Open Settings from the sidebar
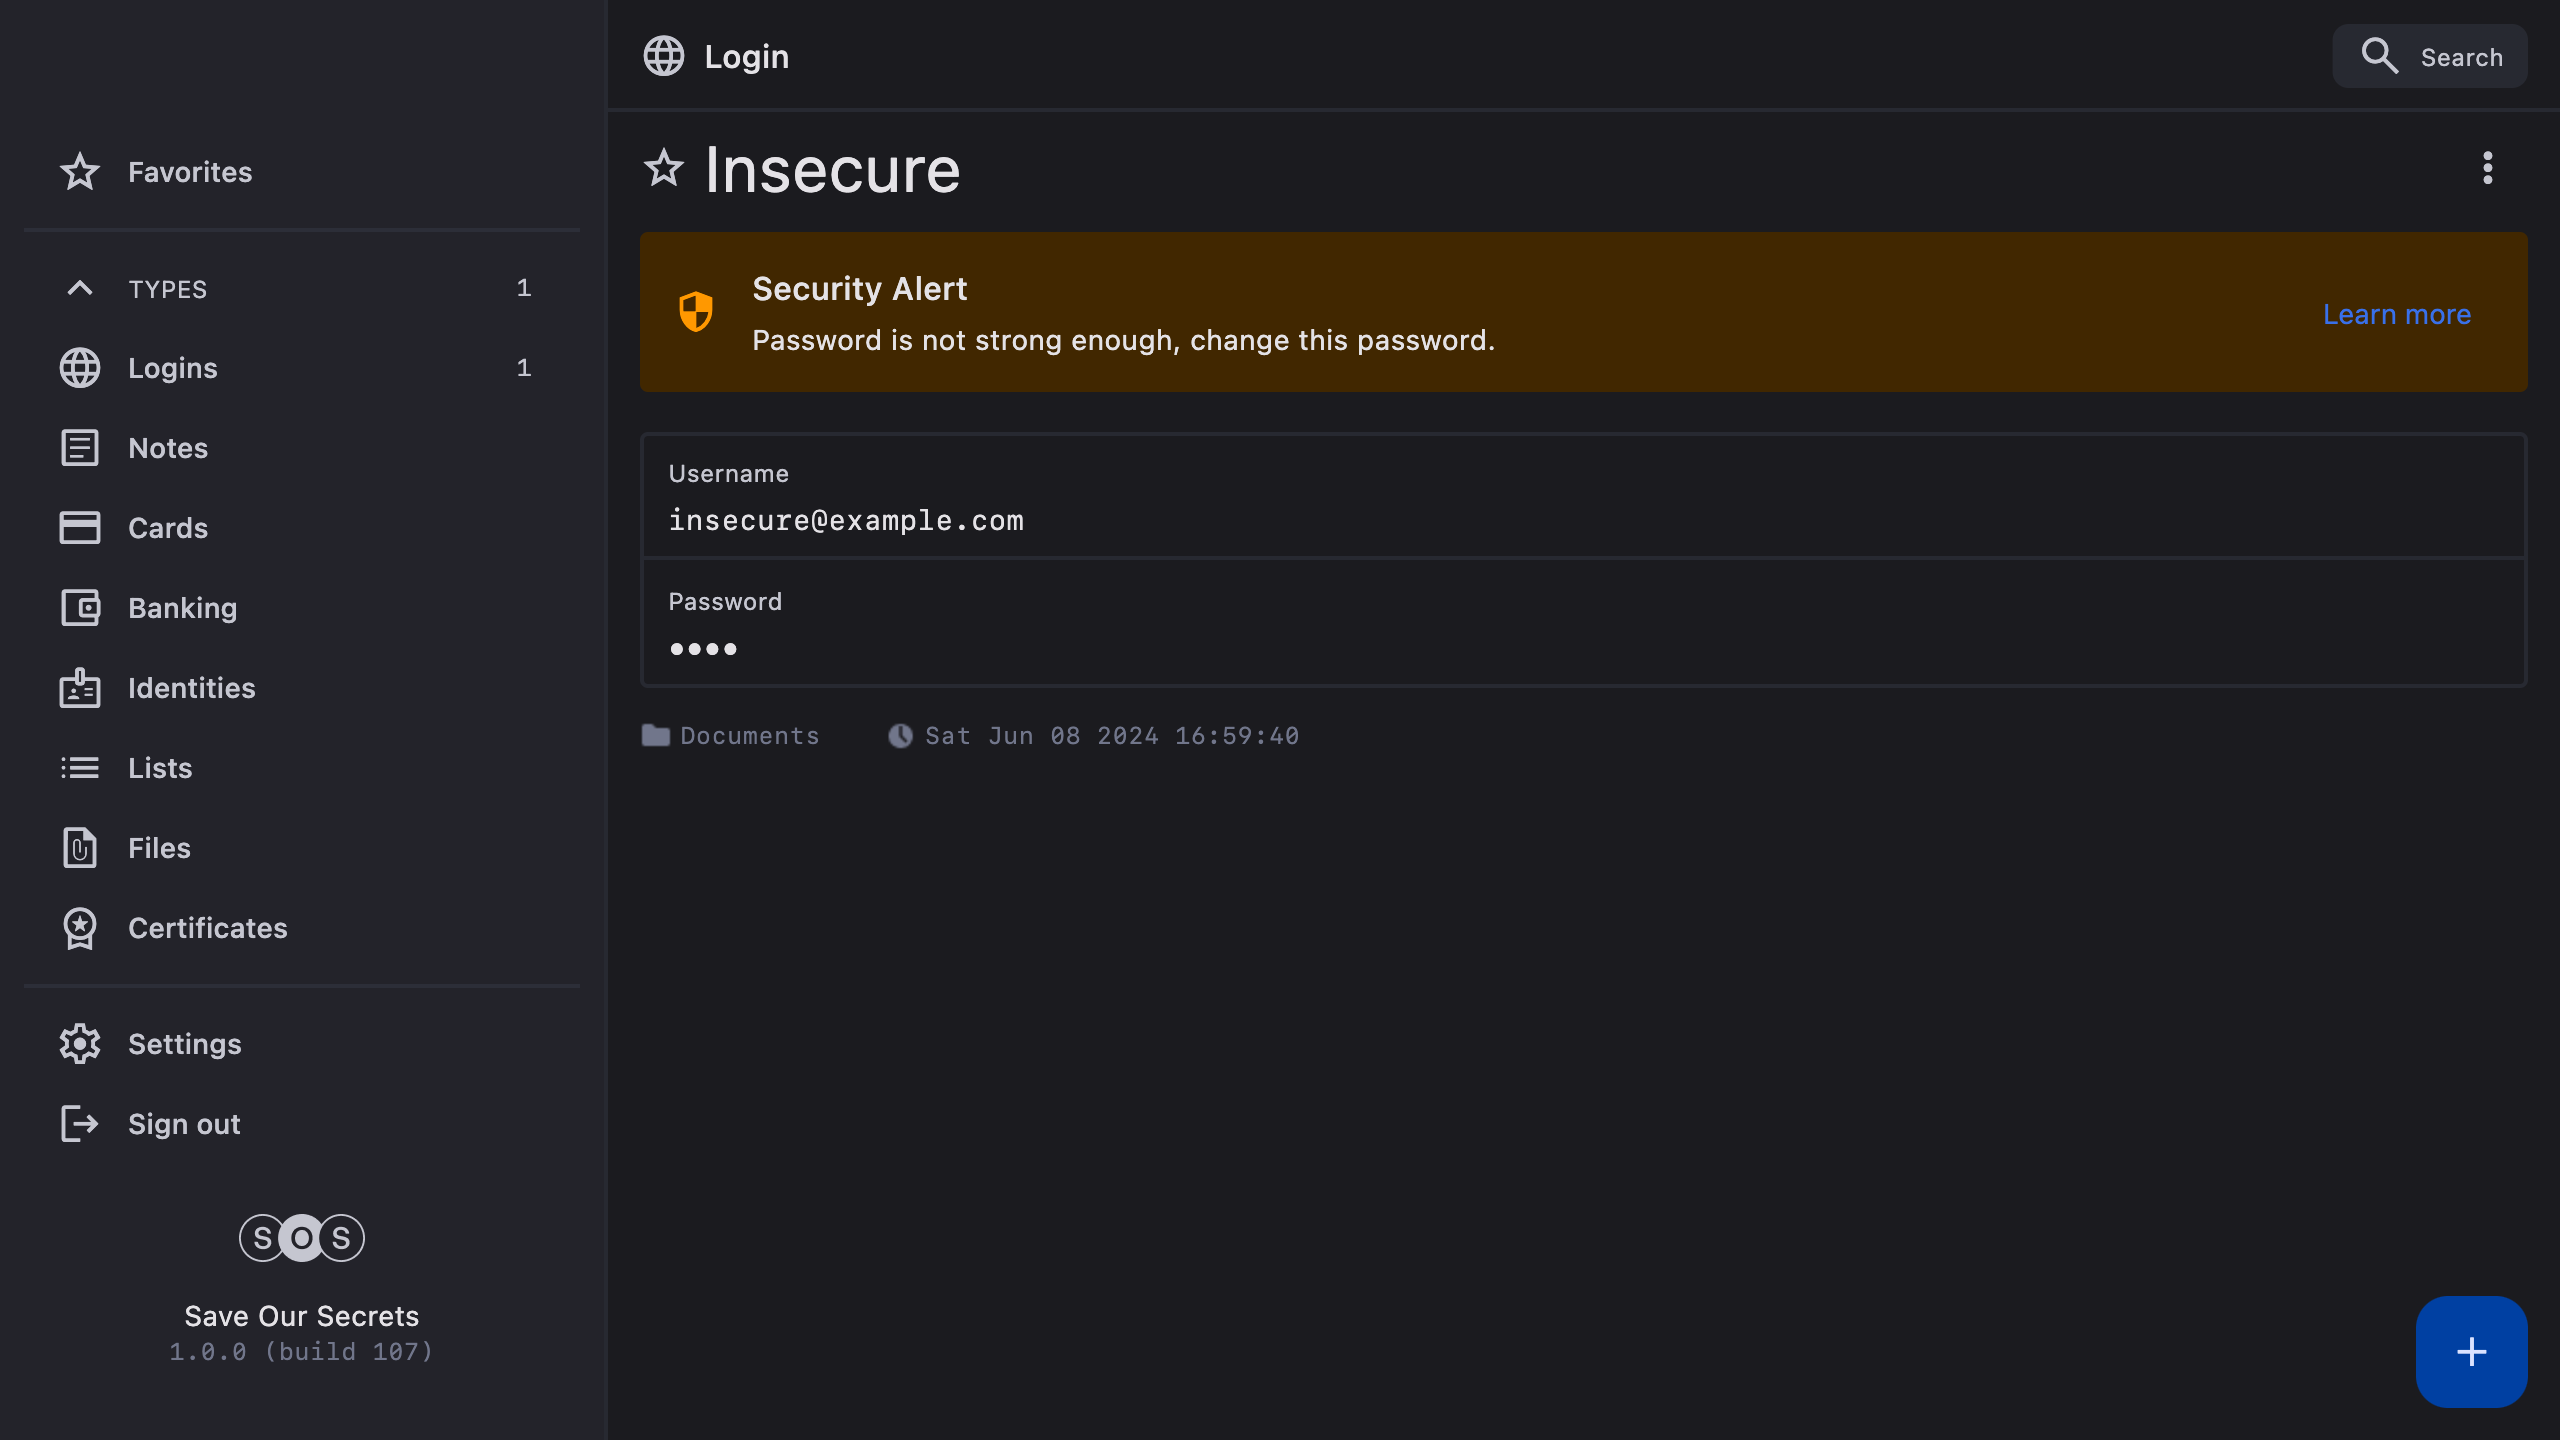2560x1440 pixels. point(185,1044)
